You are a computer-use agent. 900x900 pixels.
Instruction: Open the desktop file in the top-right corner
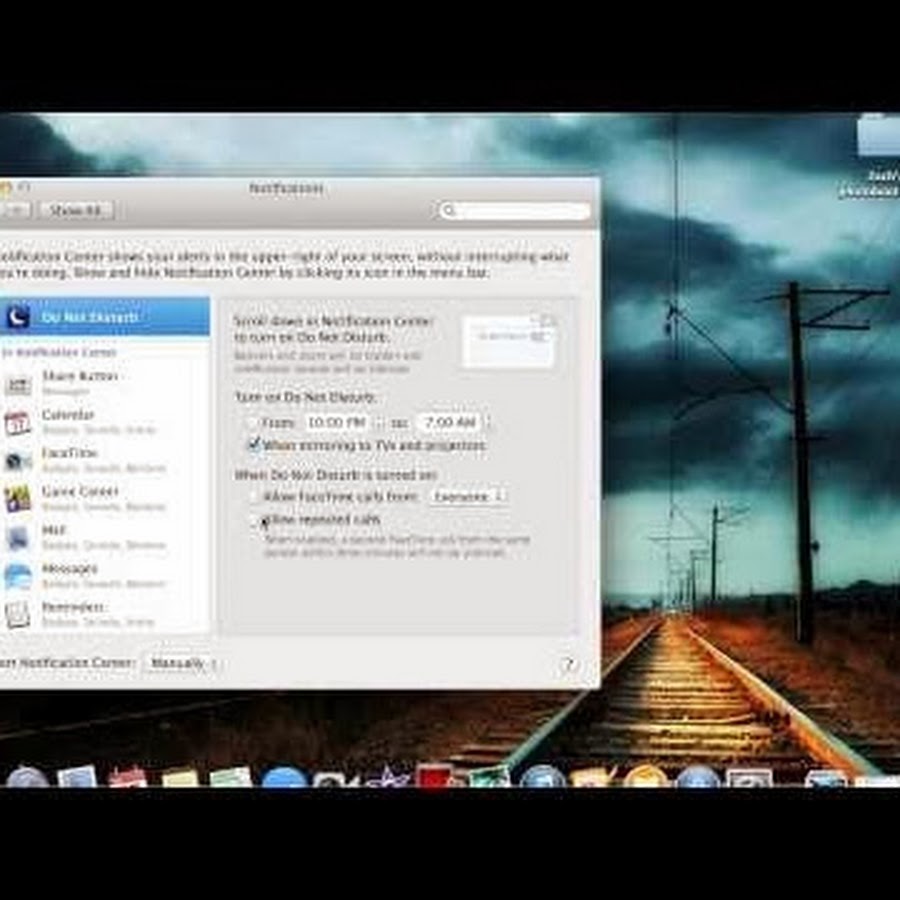click(876, 140)
